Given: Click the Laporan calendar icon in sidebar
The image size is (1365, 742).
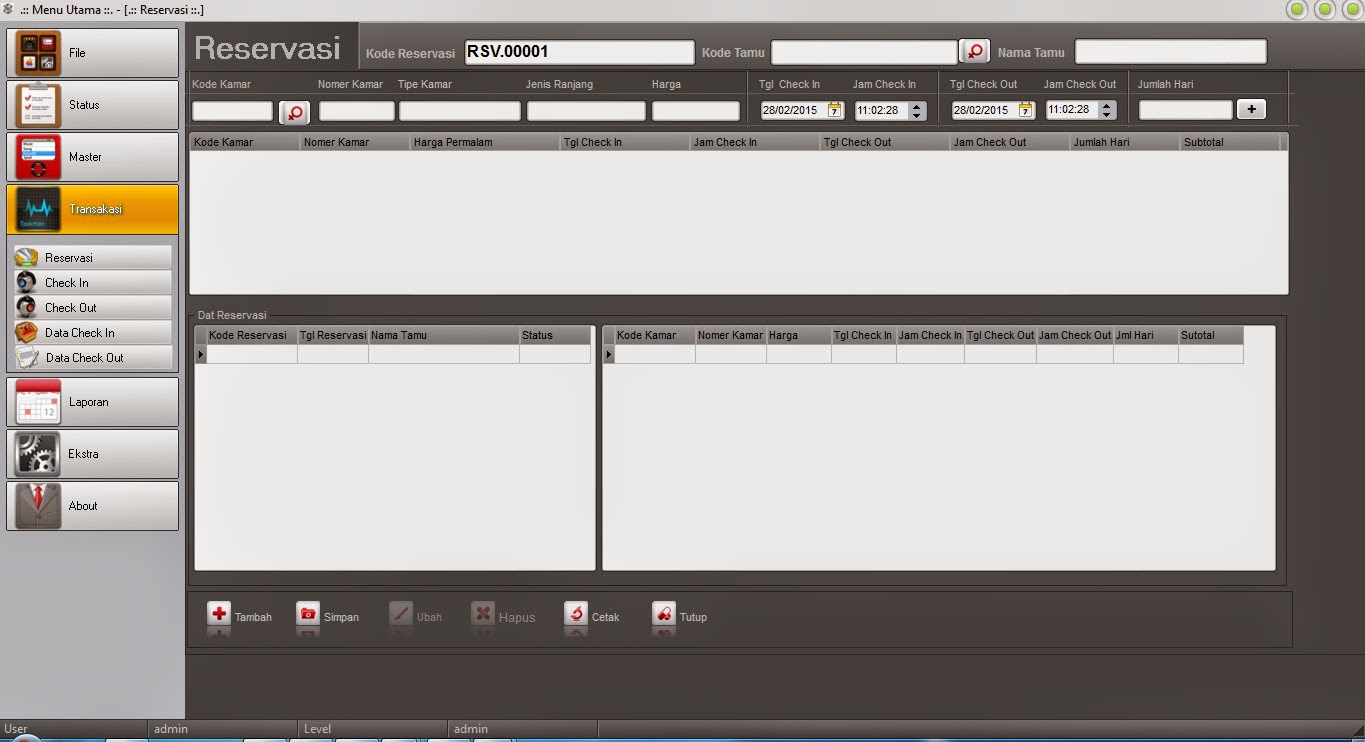Looking at the screenshot, I should pos(37,402).
